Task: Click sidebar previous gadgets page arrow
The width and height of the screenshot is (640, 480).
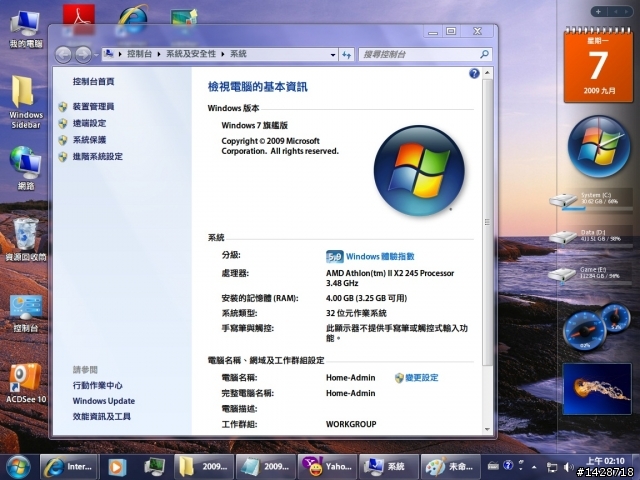Action: (615, 12)
